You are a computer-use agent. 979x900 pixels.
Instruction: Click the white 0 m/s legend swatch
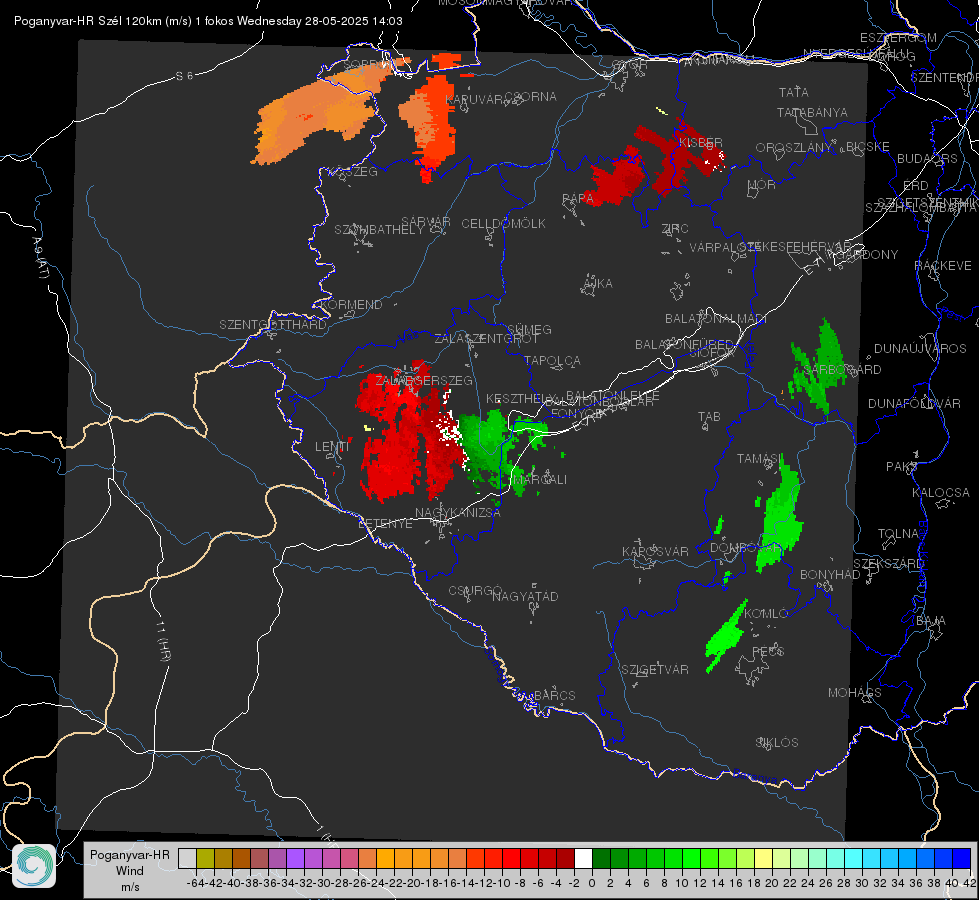point(583,859)
